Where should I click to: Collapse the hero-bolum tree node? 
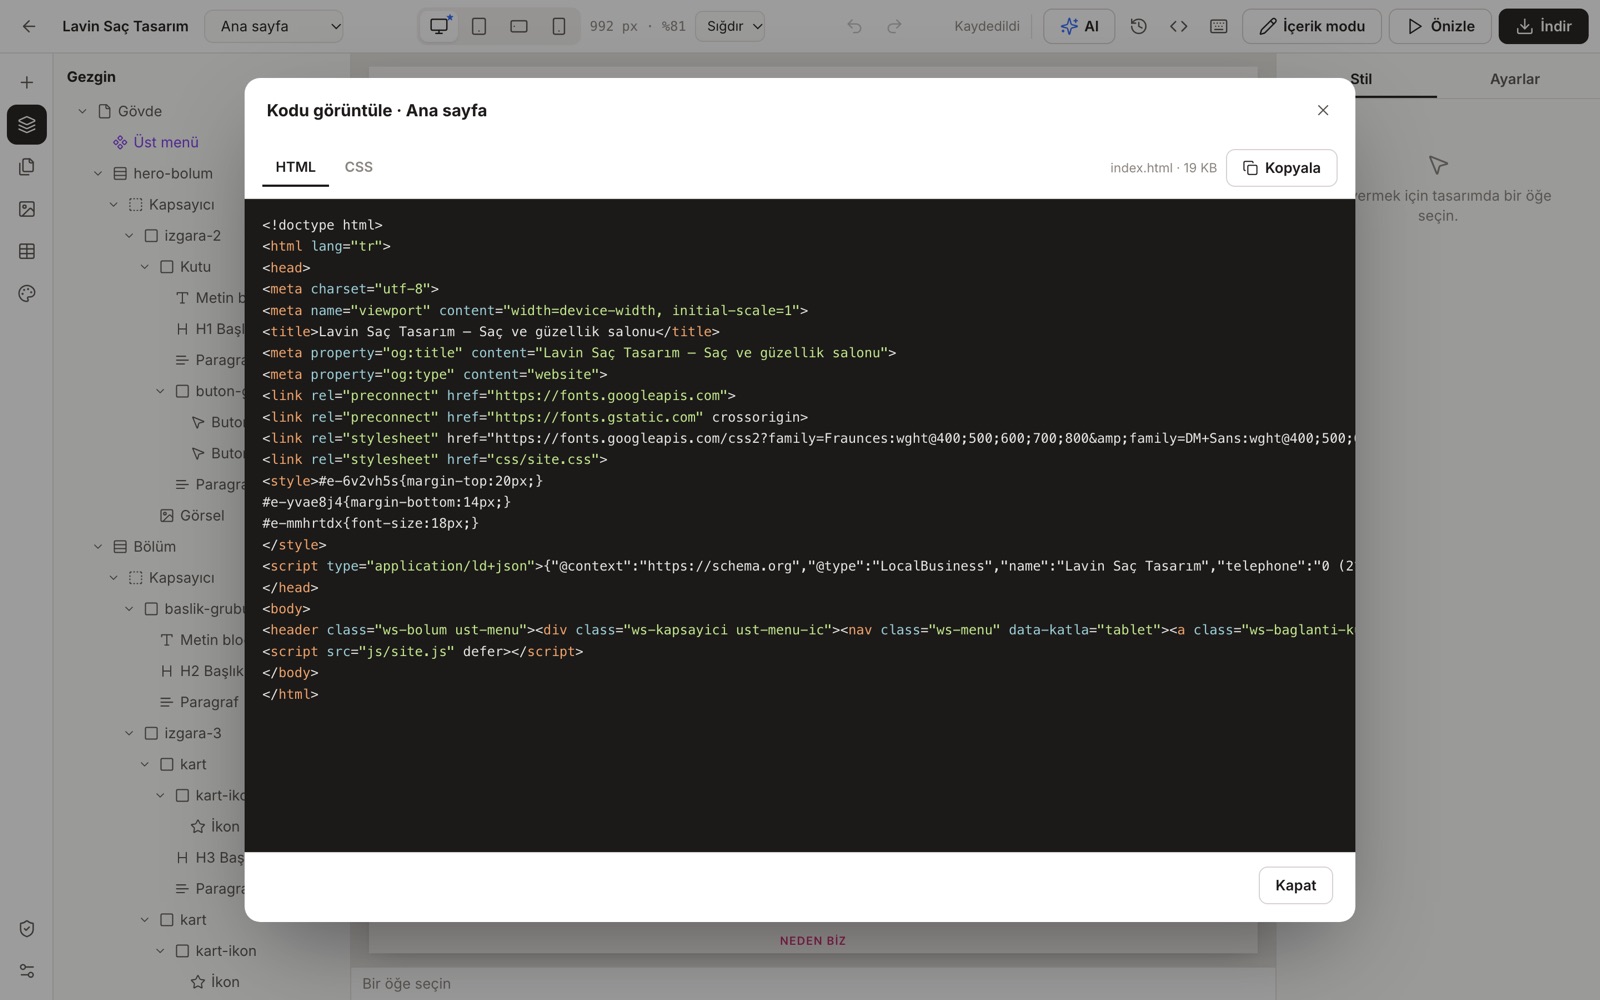pos(98,173)
